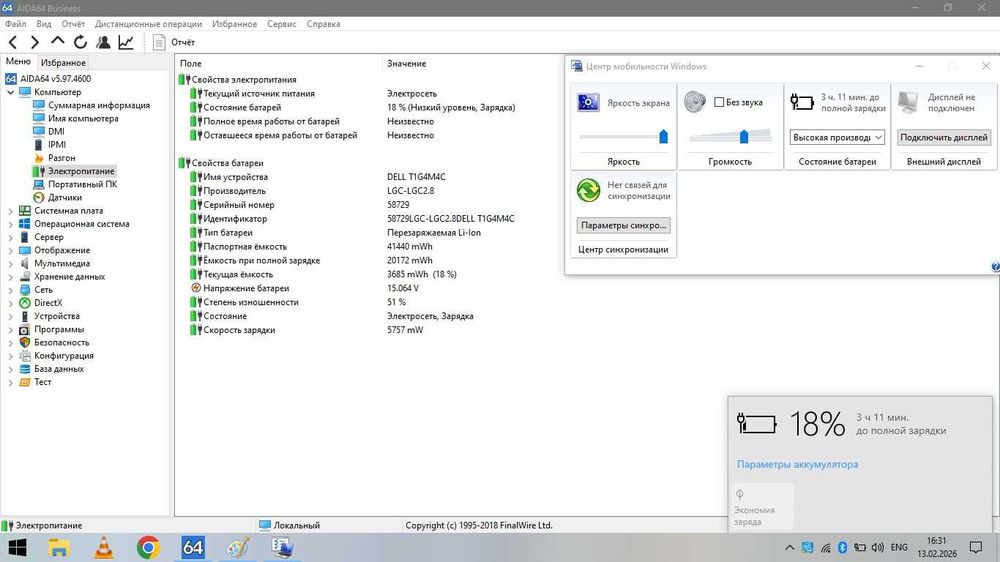Click the Портативный ПК laptop icon
Viewport: 1000px width, 562px height.
click(x=39, y=184)
